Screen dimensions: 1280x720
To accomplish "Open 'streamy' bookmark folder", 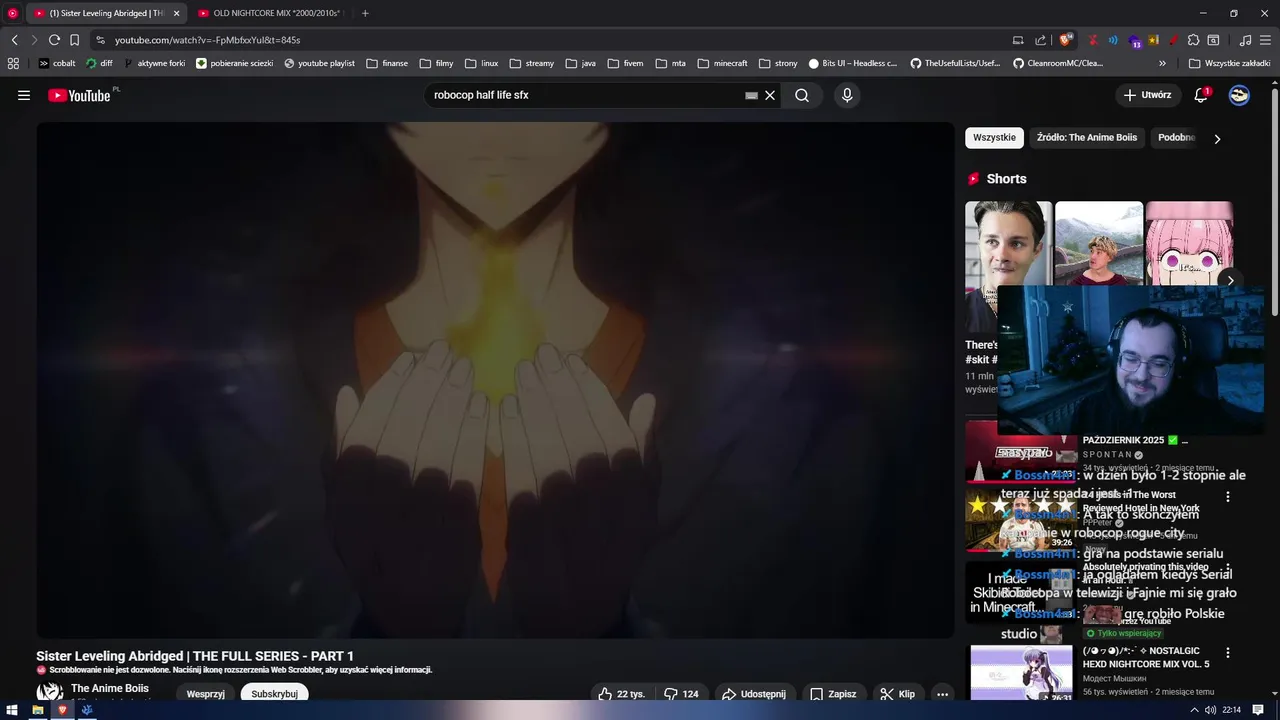I will tap(531, 63).
